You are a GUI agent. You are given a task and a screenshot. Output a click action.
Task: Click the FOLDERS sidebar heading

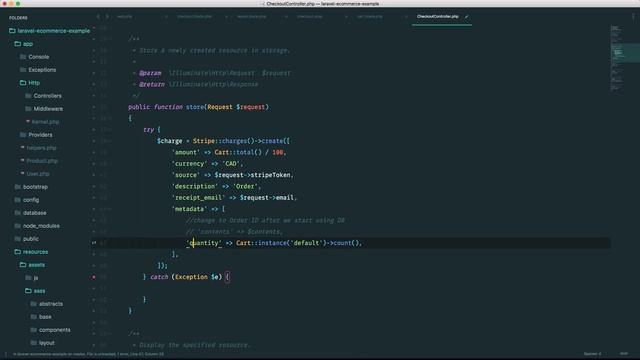(18, 18)
